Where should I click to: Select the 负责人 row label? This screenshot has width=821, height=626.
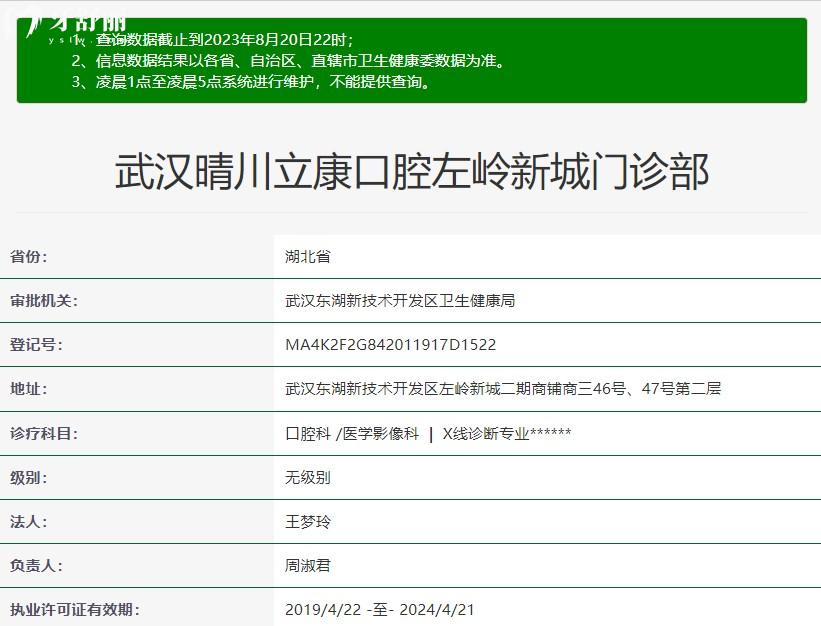tap(36, 565)
